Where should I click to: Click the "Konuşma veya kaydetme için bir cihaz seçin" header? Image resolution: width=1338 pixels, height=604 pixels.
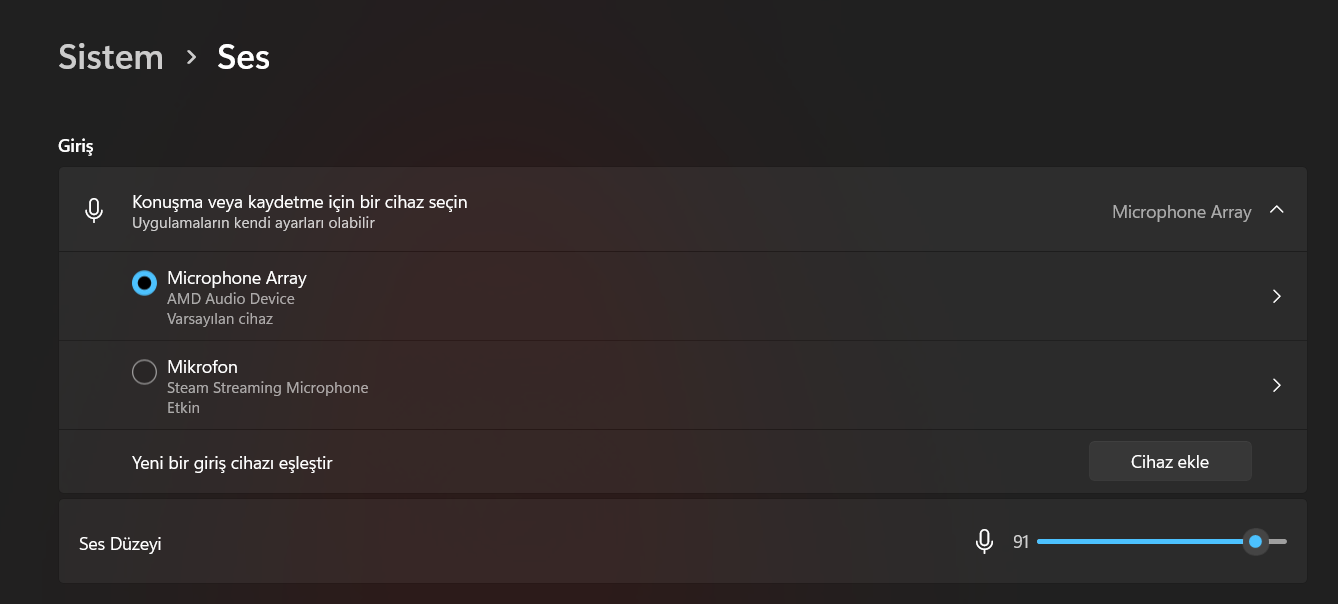(x=299, y=202)
